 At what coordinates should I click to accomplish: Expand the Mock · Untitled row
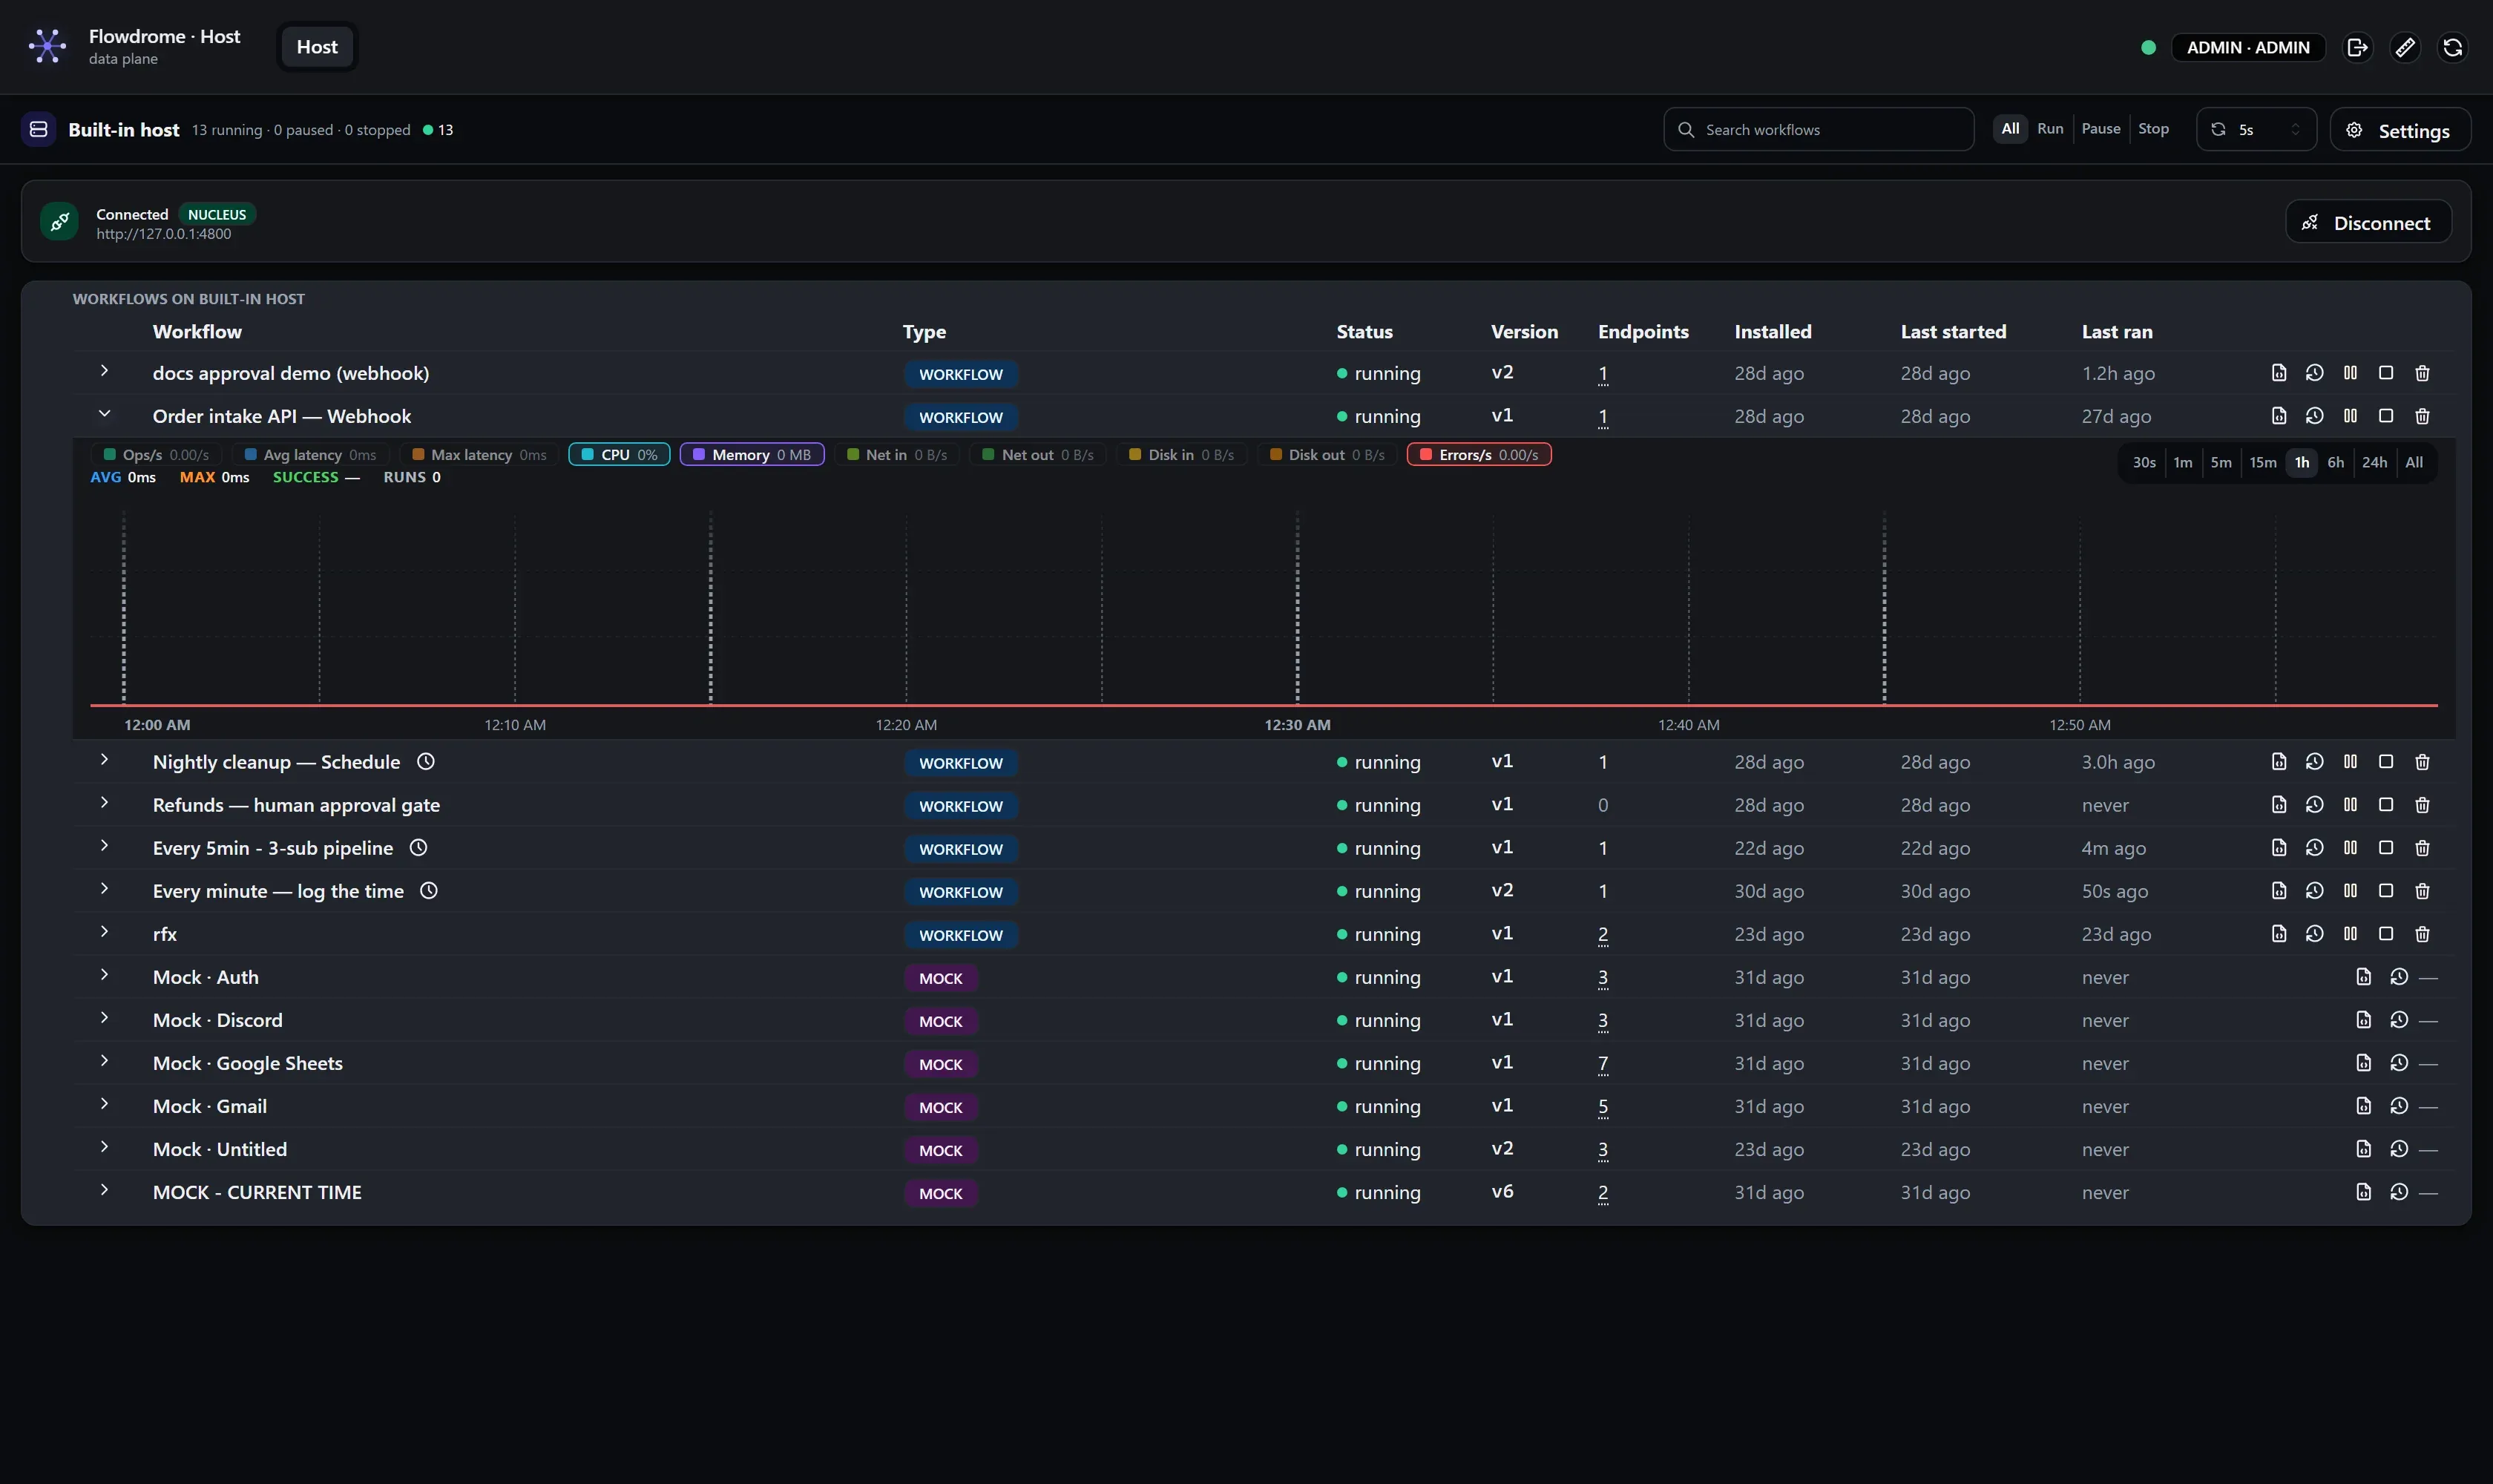point(104,1147)
